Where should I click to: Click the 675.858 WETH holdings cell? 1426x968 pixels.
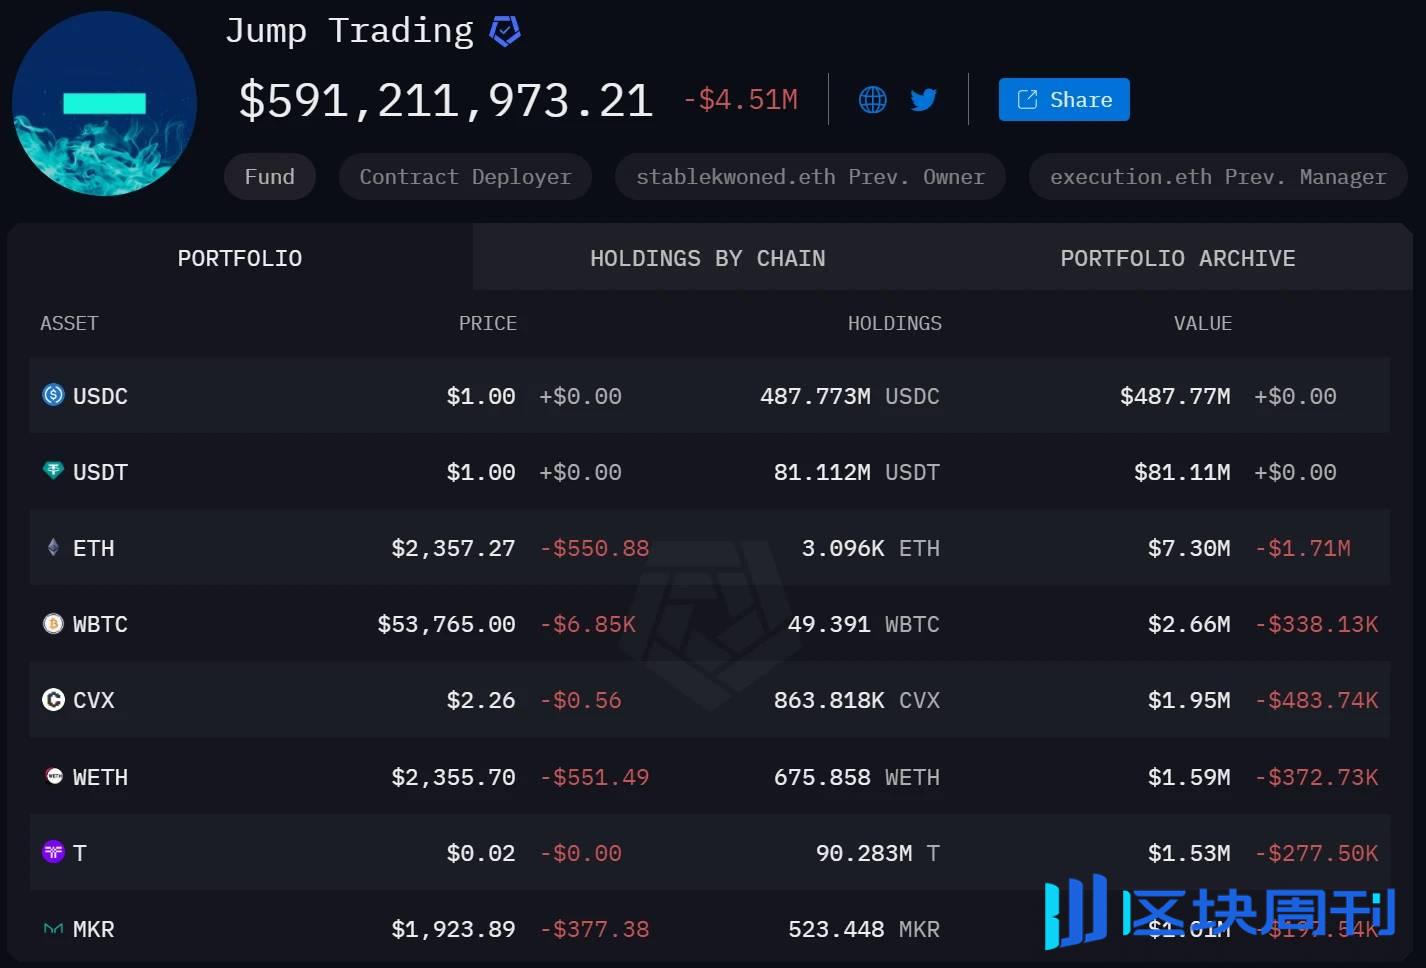coord(857,777)
